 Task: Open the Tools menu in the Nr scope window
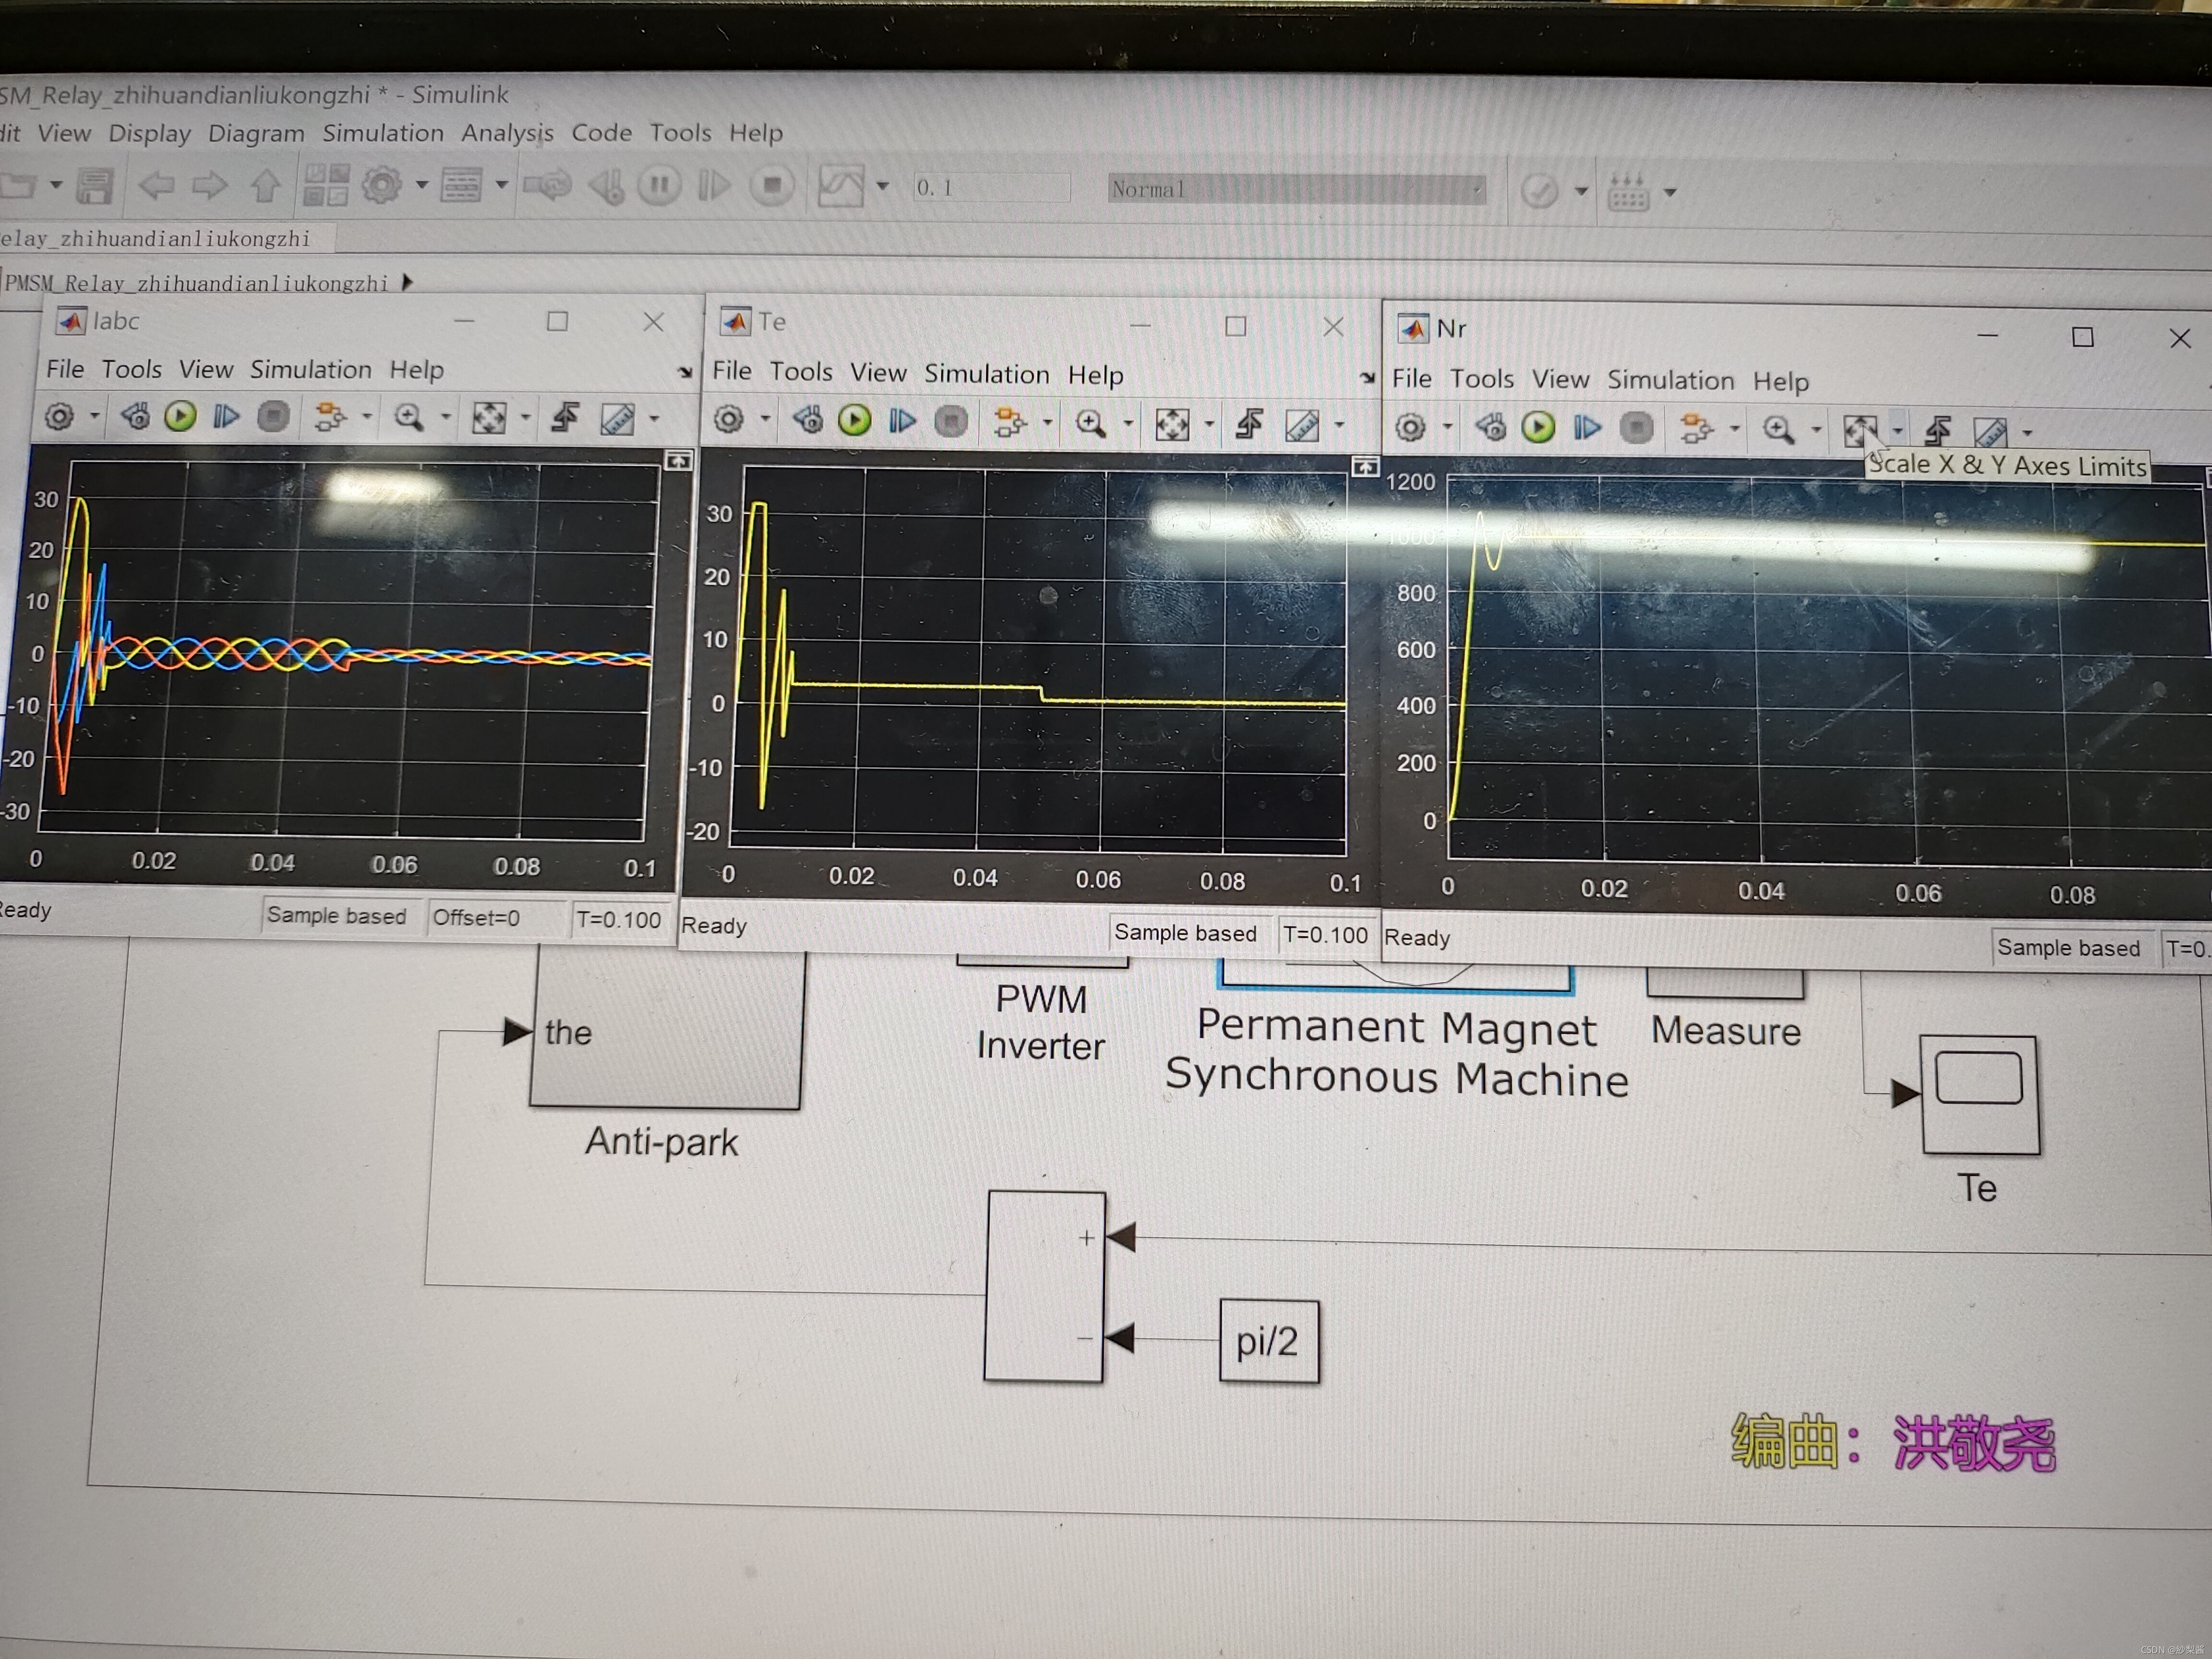pyautogui.click(x=1481, y=379)
